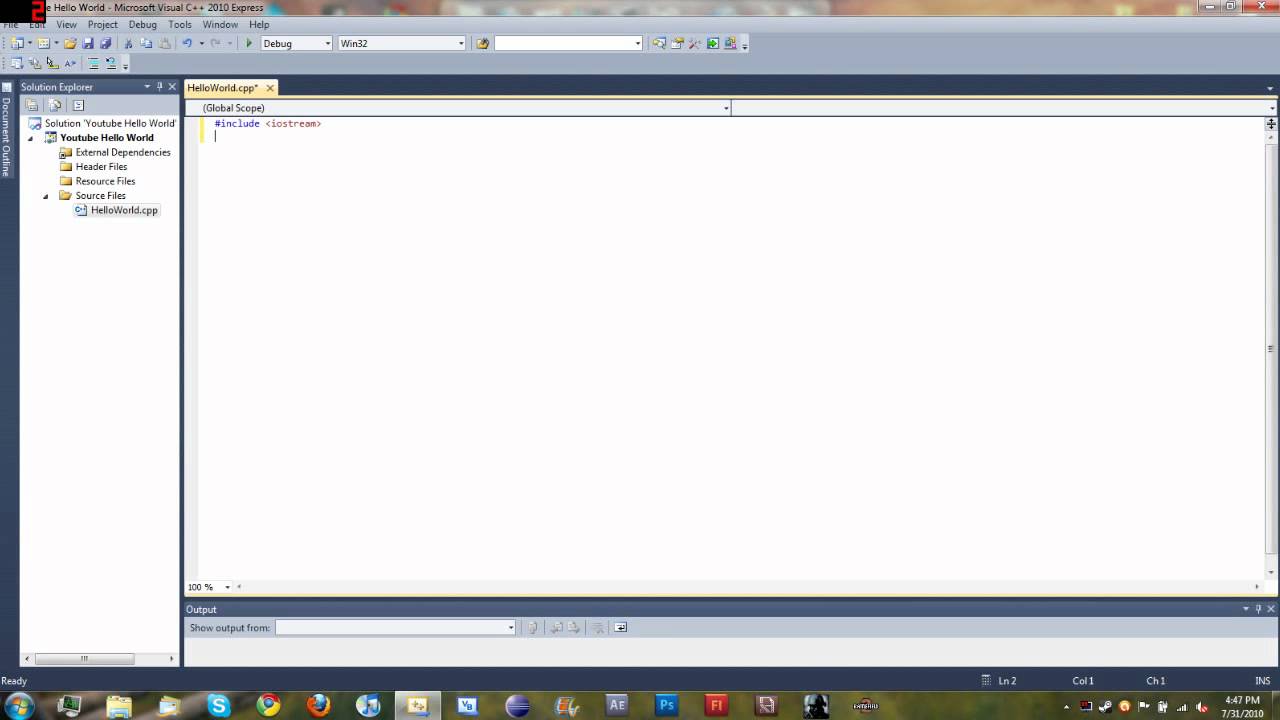Select the HelloWorld.cpp editor tab

222,88
